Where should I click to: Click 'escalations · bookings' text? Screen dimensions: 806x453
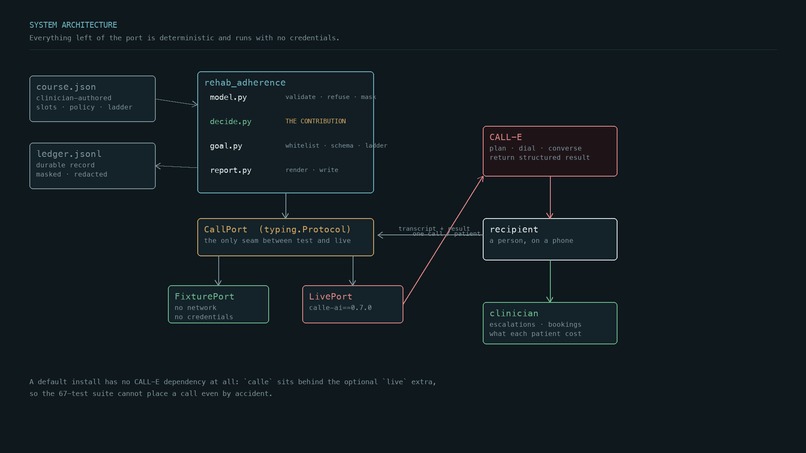tap(535, 324)
